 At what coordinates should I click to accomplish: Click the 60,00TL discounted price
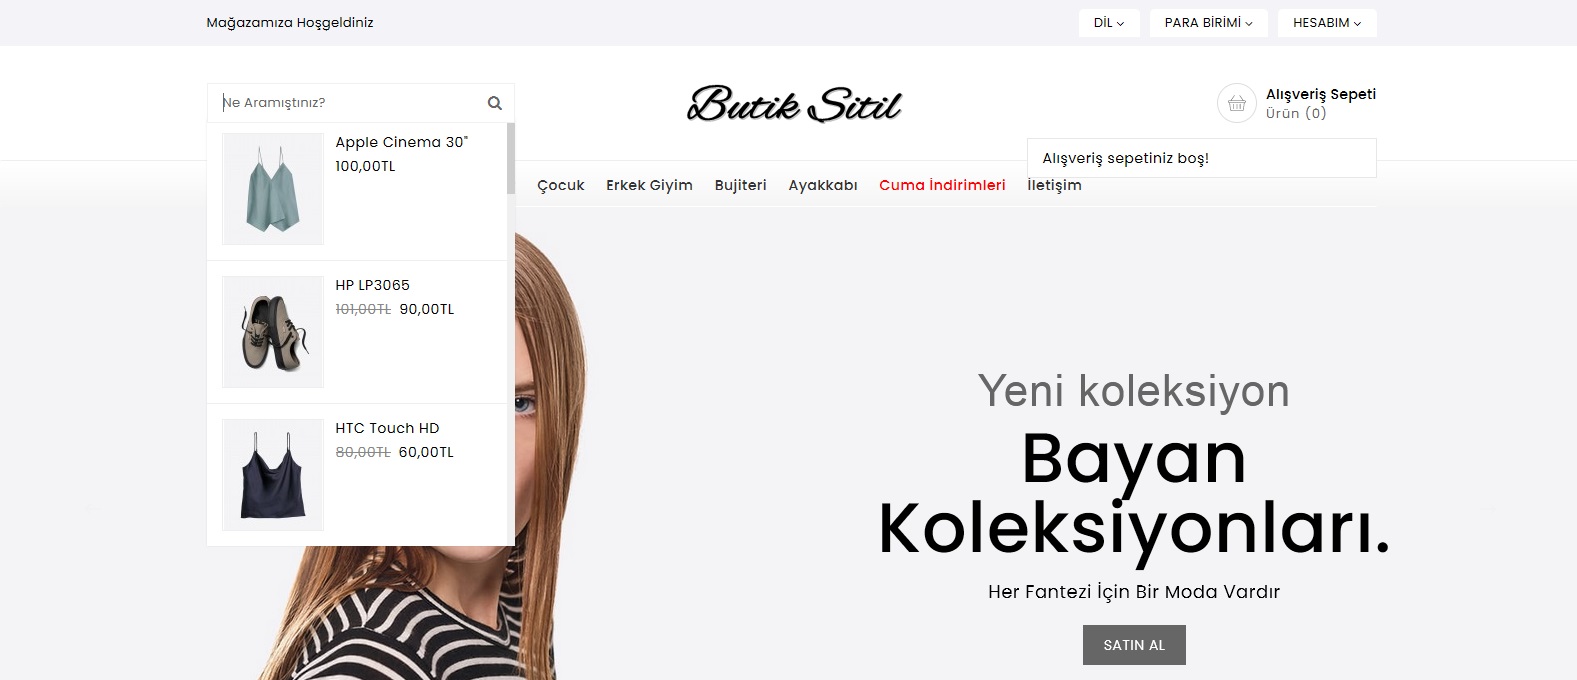tap(426, 452)
